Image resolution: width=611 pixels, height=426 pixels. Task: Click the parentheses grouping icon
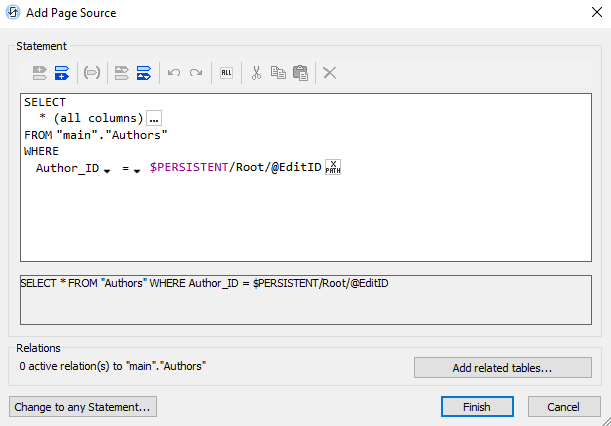[92, 73]
